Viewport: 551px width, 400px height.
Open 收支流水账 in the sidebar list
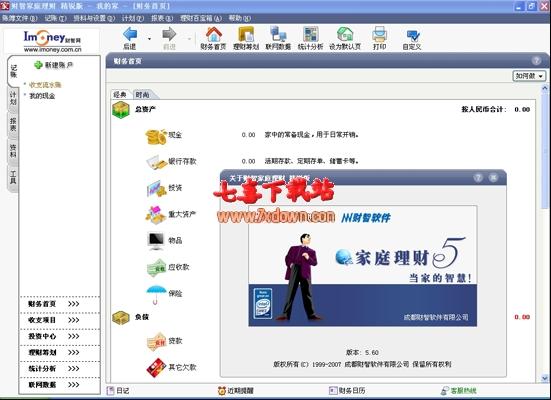click(45, 85)
